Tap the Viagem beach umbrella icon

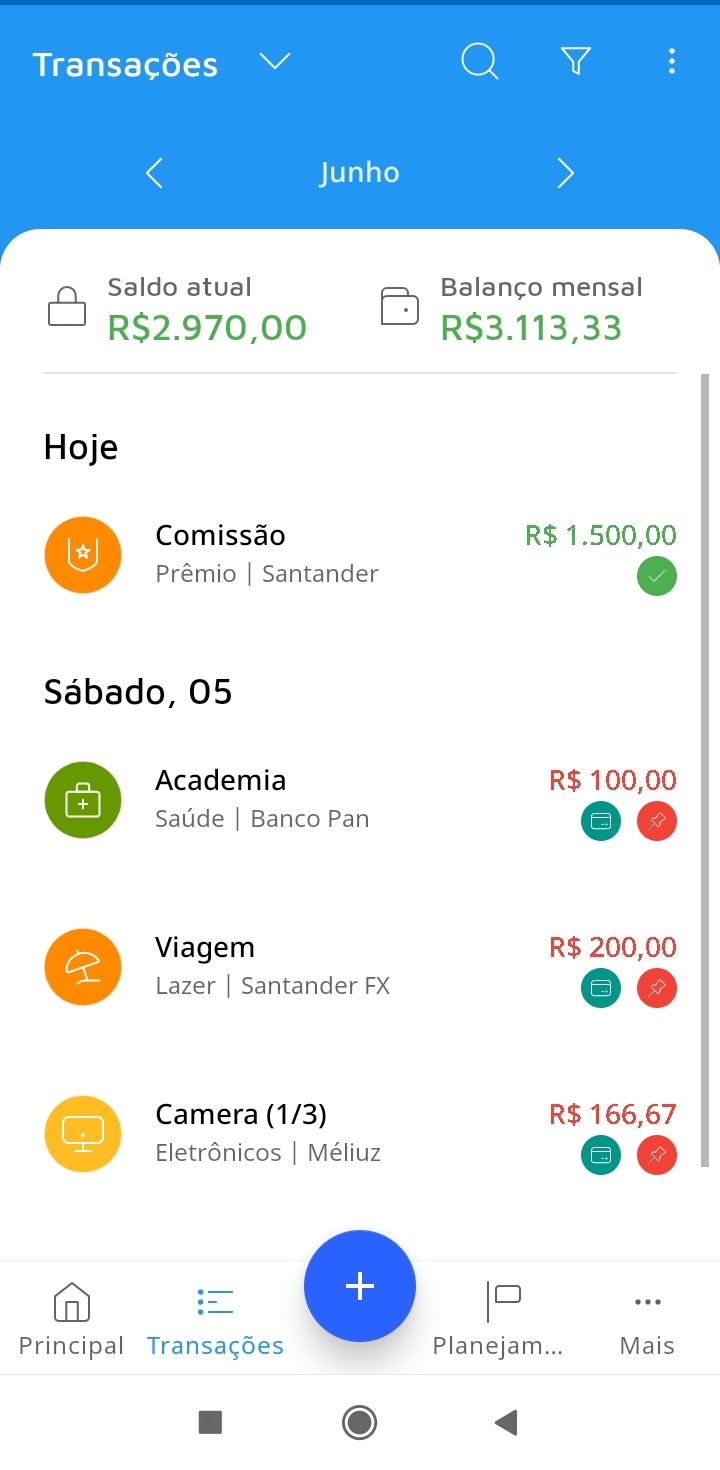[83, 967]
